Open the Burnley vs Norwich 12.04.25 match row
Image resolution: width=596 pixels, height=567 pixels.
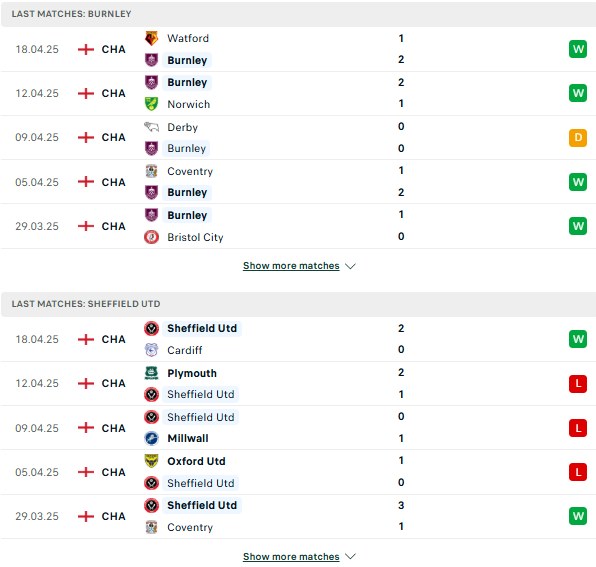pyautogui.click(x=298, y=93)
